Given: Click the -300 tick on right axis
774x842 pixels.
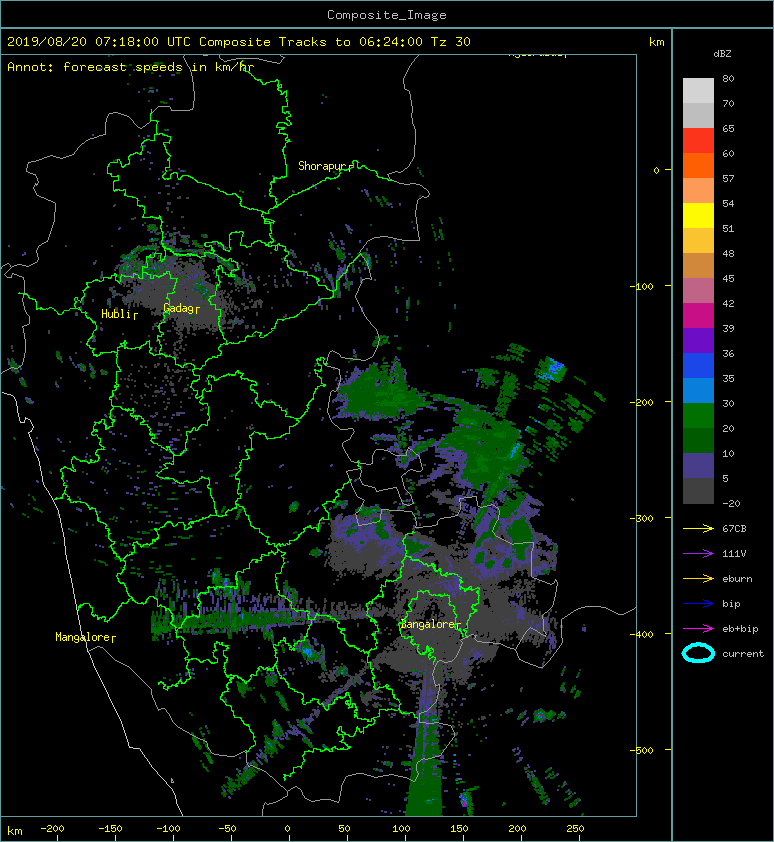Looking at the screenshot, I should 642,518.
